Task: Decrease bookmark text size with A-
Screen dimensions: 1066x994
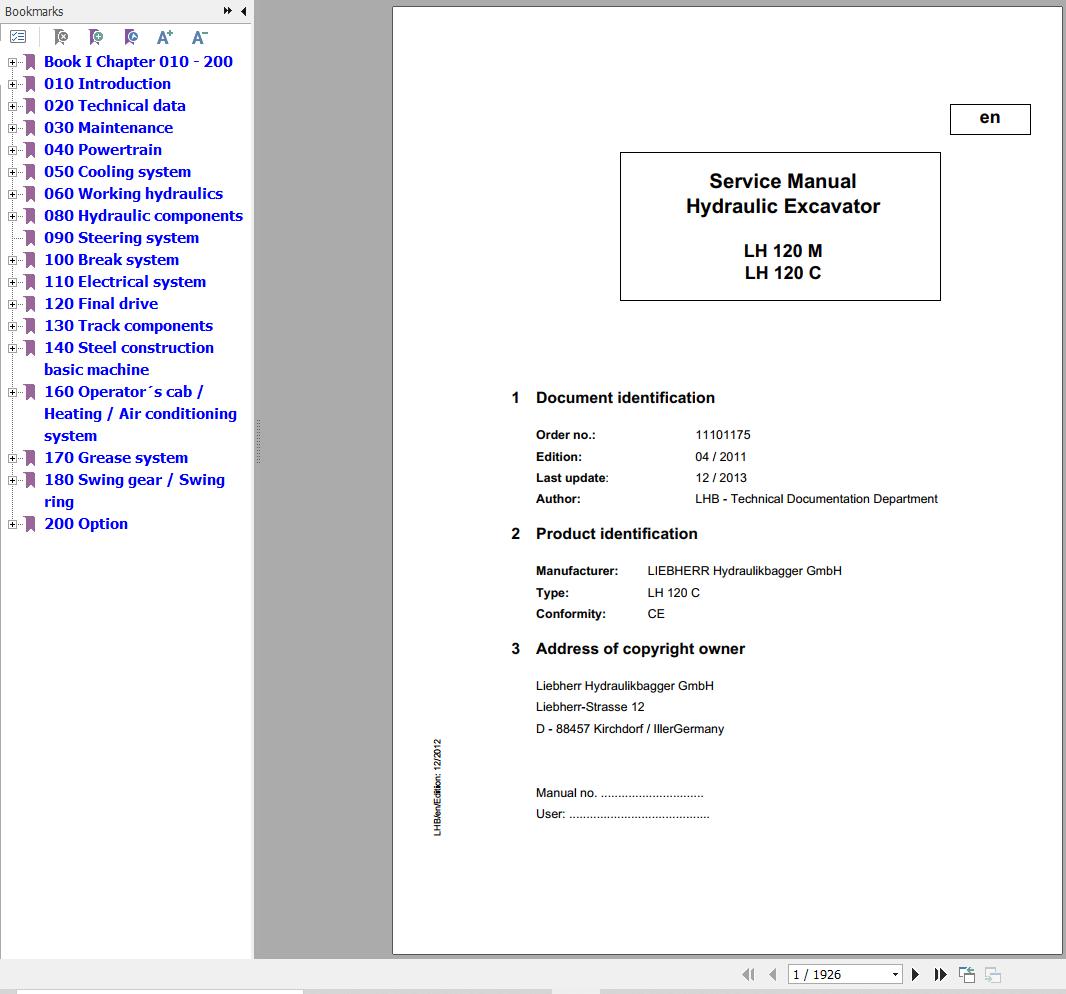Action: click(199, 37)
